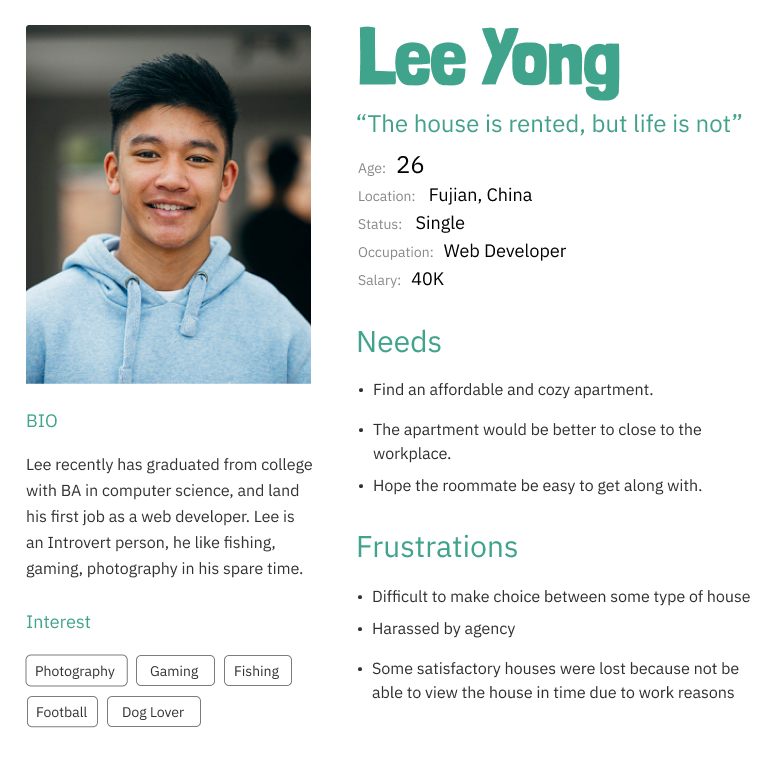Image resolution: width=773 pixels, height=768 pixels.
Task: Click the Photography interest tag
Action: click(76, 671)
